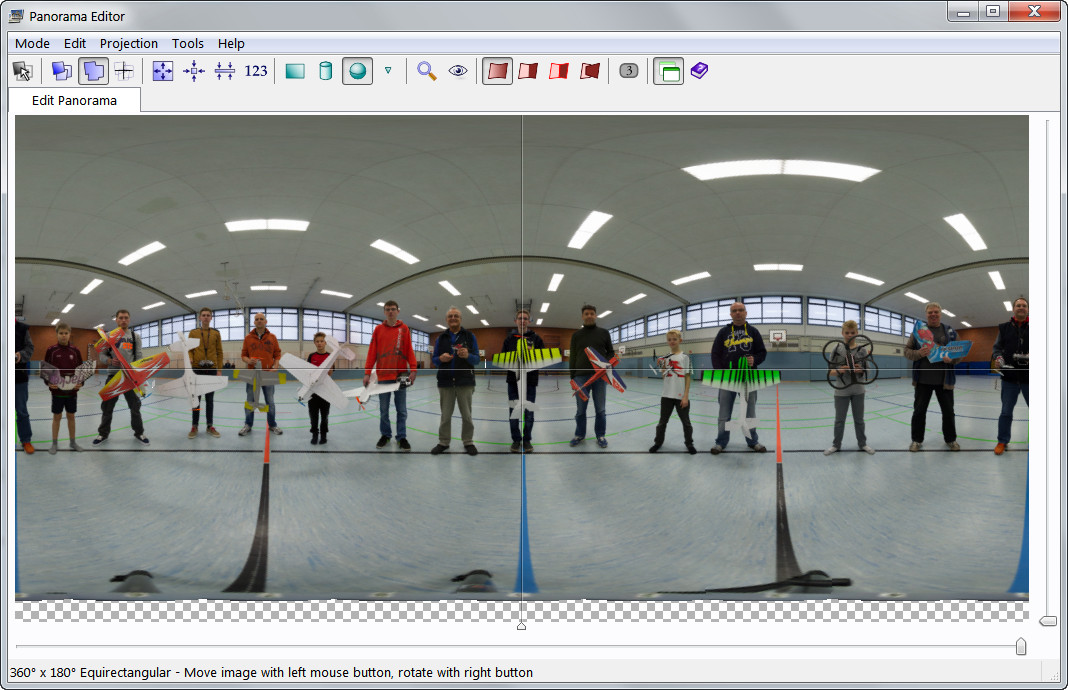Click the vertical field-of-view slider handle
The height and width of the screenshot is (690, 1068).
tap(1047, 621)
